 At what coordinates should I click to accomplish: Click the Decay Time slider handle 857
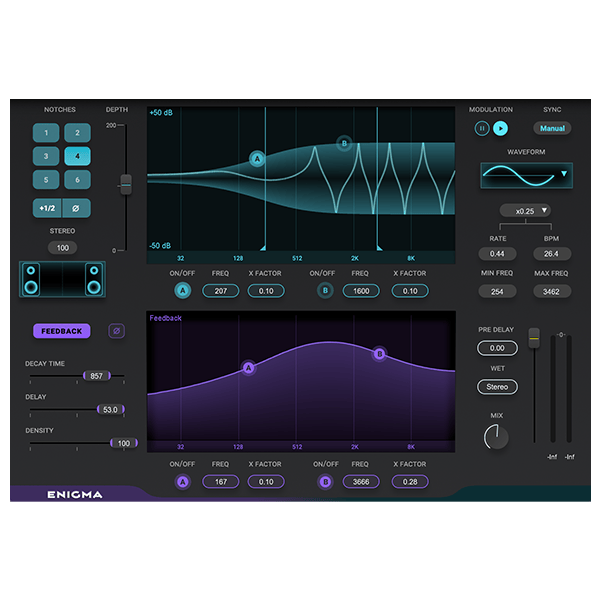point(97,376)
